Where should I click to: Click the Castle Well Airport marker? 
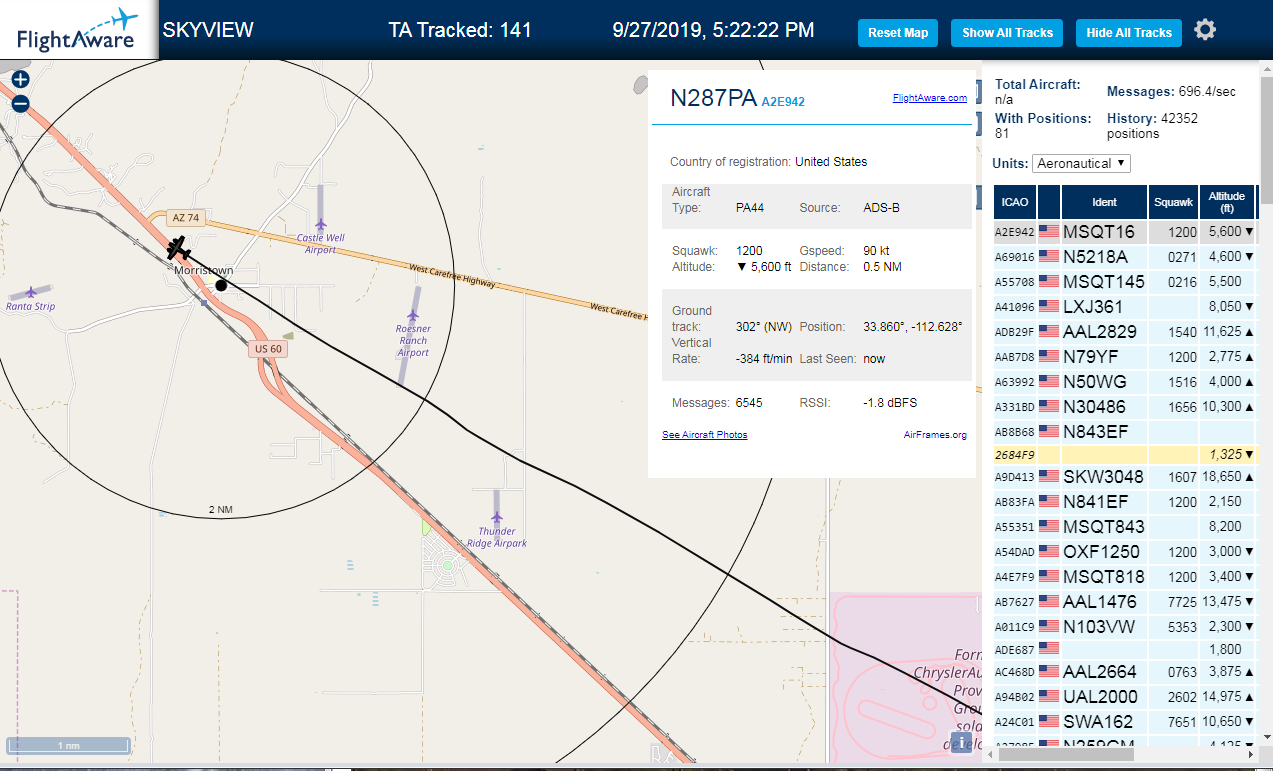click(x=320, y=225)
